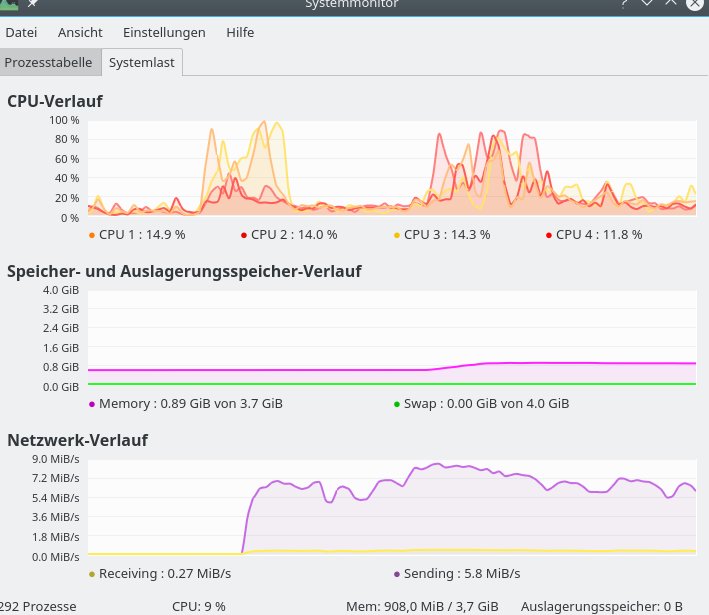Click the Receiving legend color dot
709x615 pixels.
point(92,574)
